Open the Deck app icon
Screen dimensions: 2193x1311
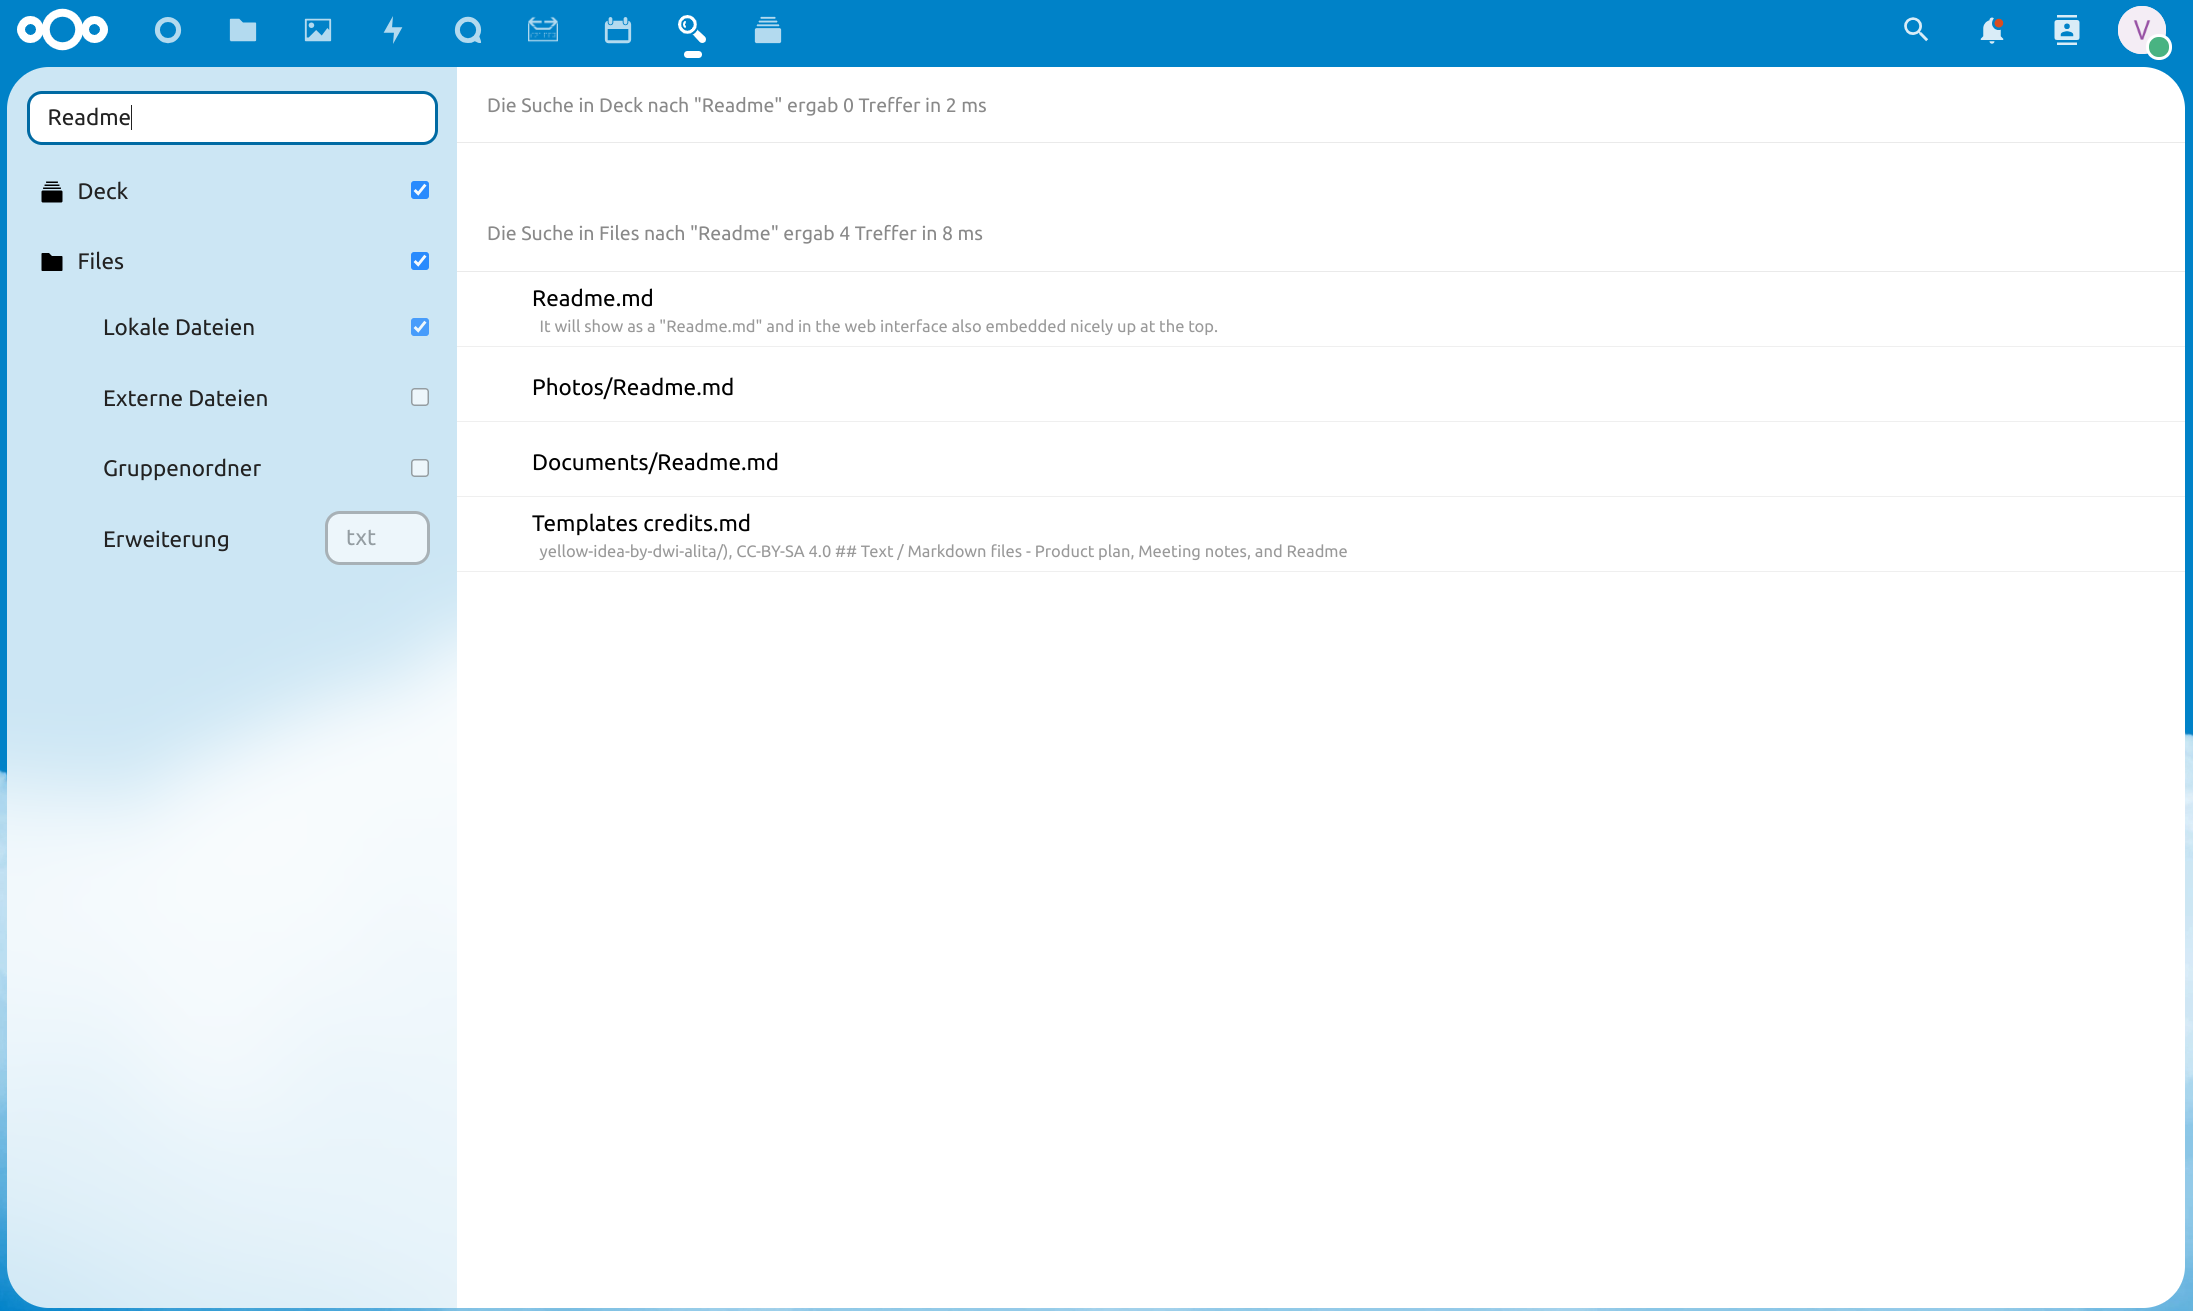pyautogui.click(x=768, y=30)
